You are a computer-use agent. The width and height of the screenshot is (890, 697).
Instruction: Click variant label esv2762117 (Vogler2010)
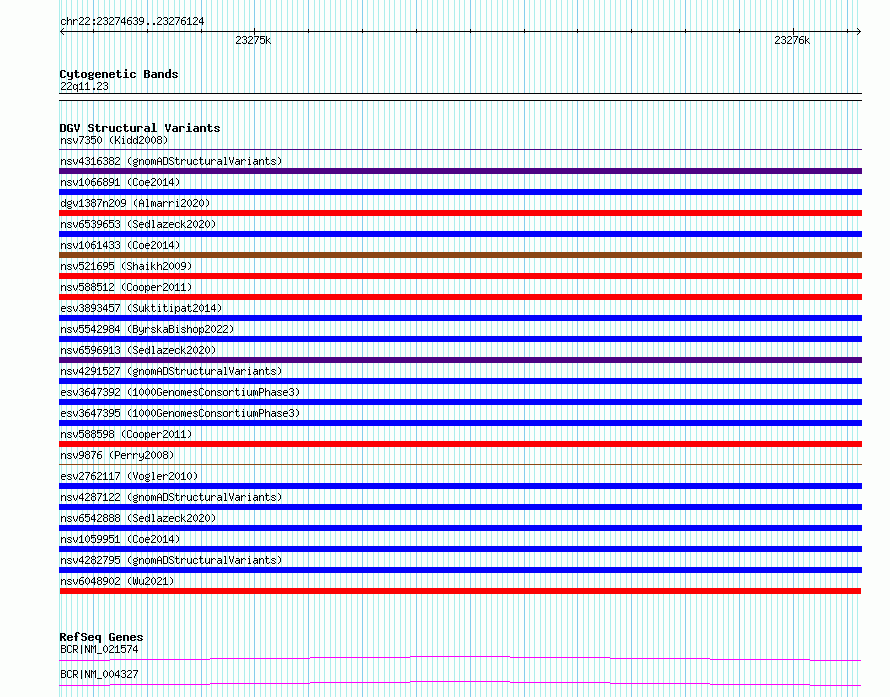129,476
